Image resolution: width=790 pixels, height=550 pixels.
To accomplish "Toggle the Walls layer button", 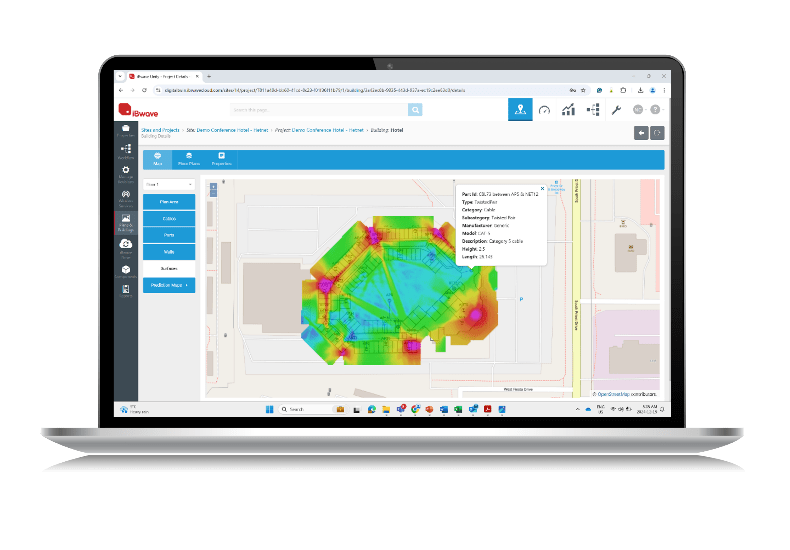I will [x=169, y=252].
